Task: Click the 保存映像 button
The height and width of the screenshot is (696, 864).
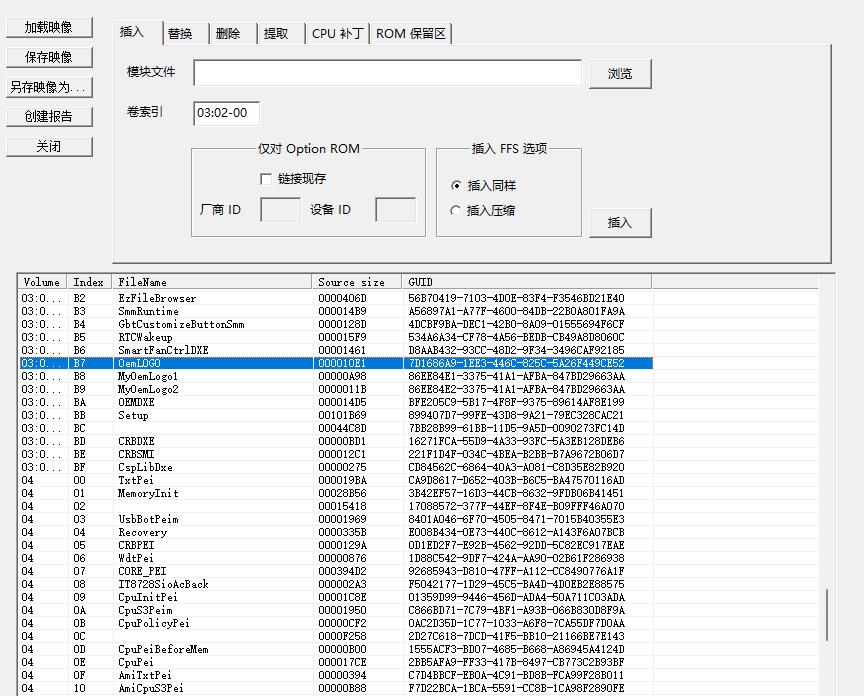Action: point(49,57)
